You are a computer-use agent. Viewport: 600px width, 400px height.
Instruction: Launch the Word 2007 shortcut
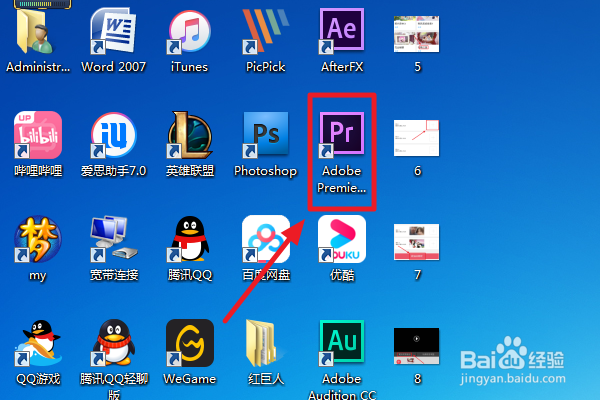pyautogui.click(x=113, y=31)
